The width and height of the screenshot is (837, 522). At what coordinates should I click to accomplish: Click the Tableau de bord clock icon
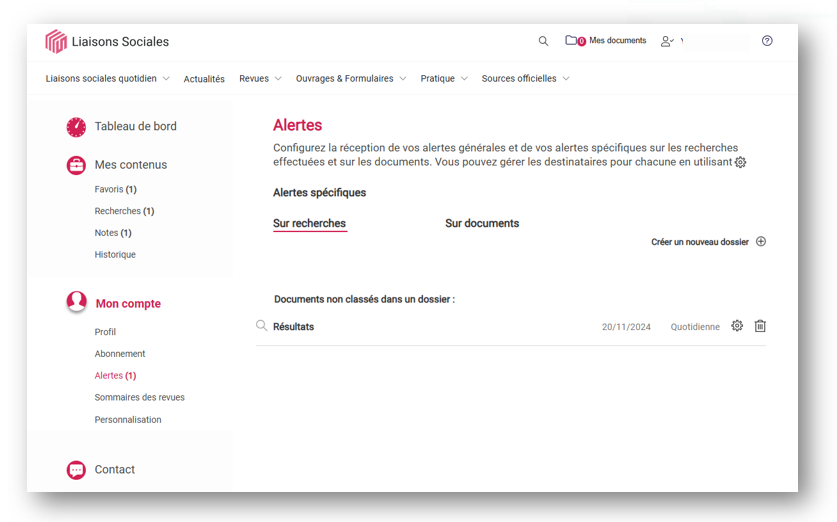tap(76, 127)
